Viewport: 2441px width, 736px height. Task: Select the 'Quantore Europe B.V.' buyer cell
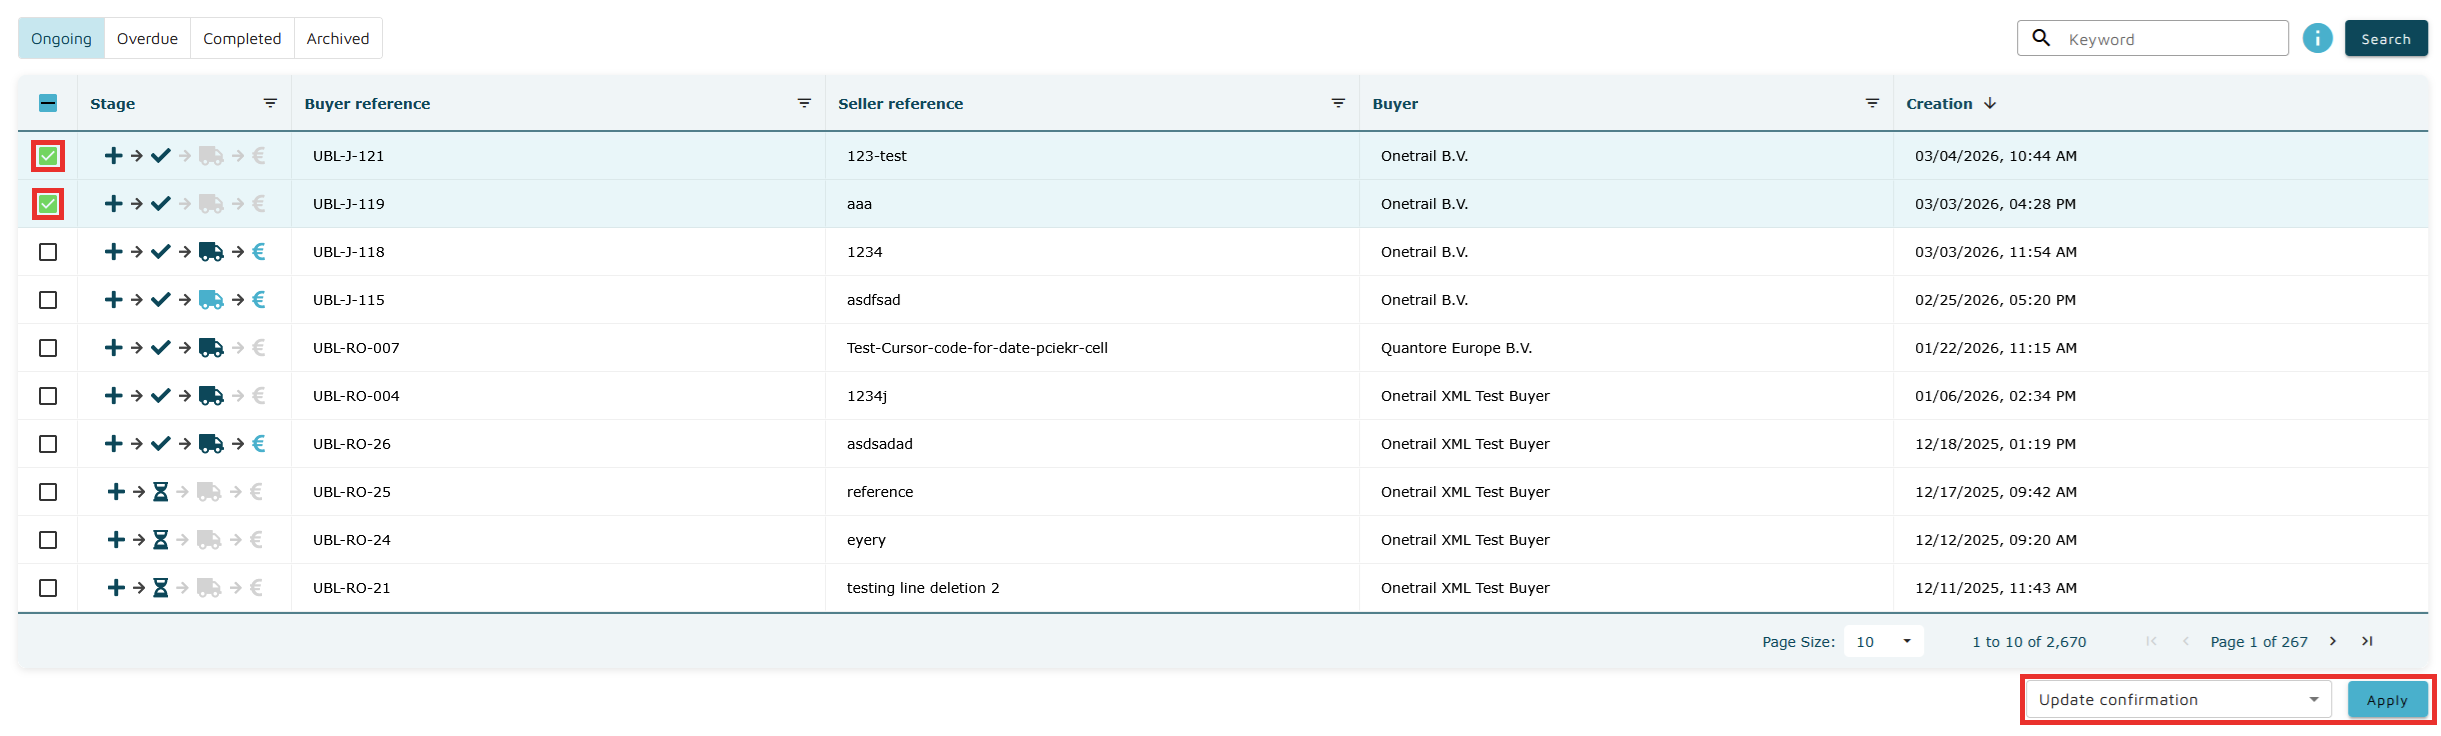point(1626,348)
